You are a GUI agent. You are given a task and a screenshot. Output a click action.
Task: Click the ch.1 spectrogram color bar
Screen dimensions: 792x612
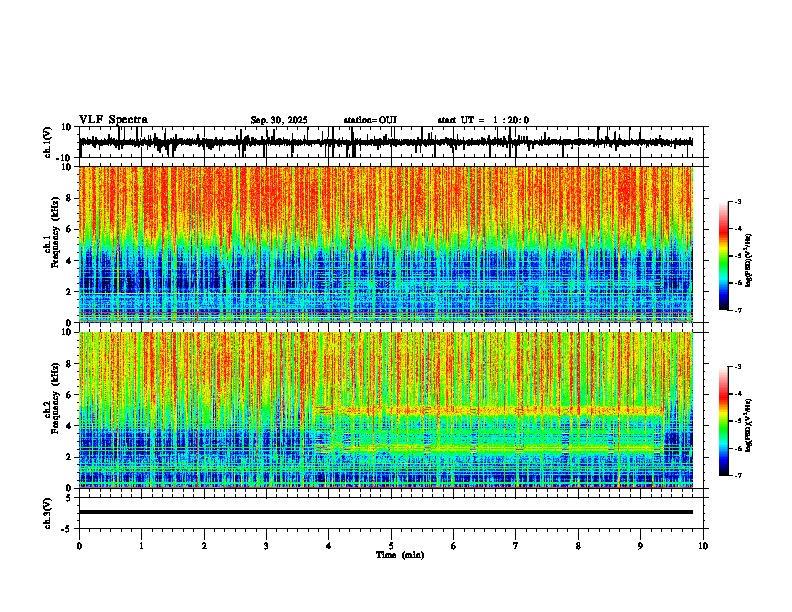[x=724, y=256]
